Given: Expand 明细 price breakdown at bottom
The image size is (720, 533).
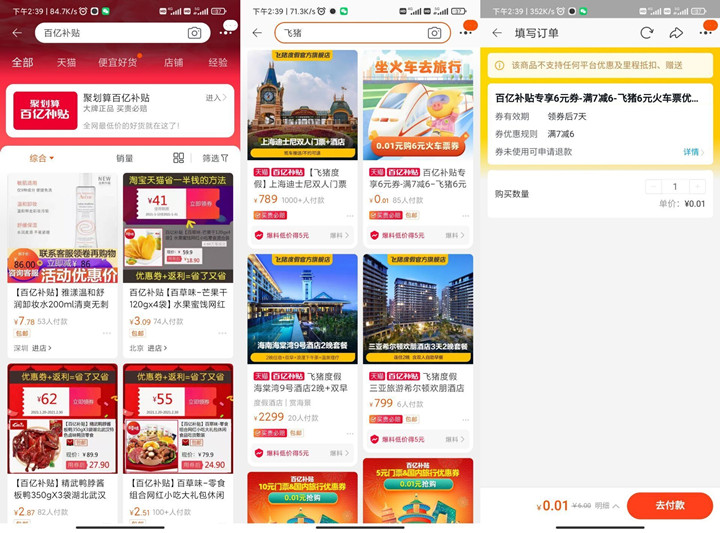Looking at the screenshot, I should point(607,505).
